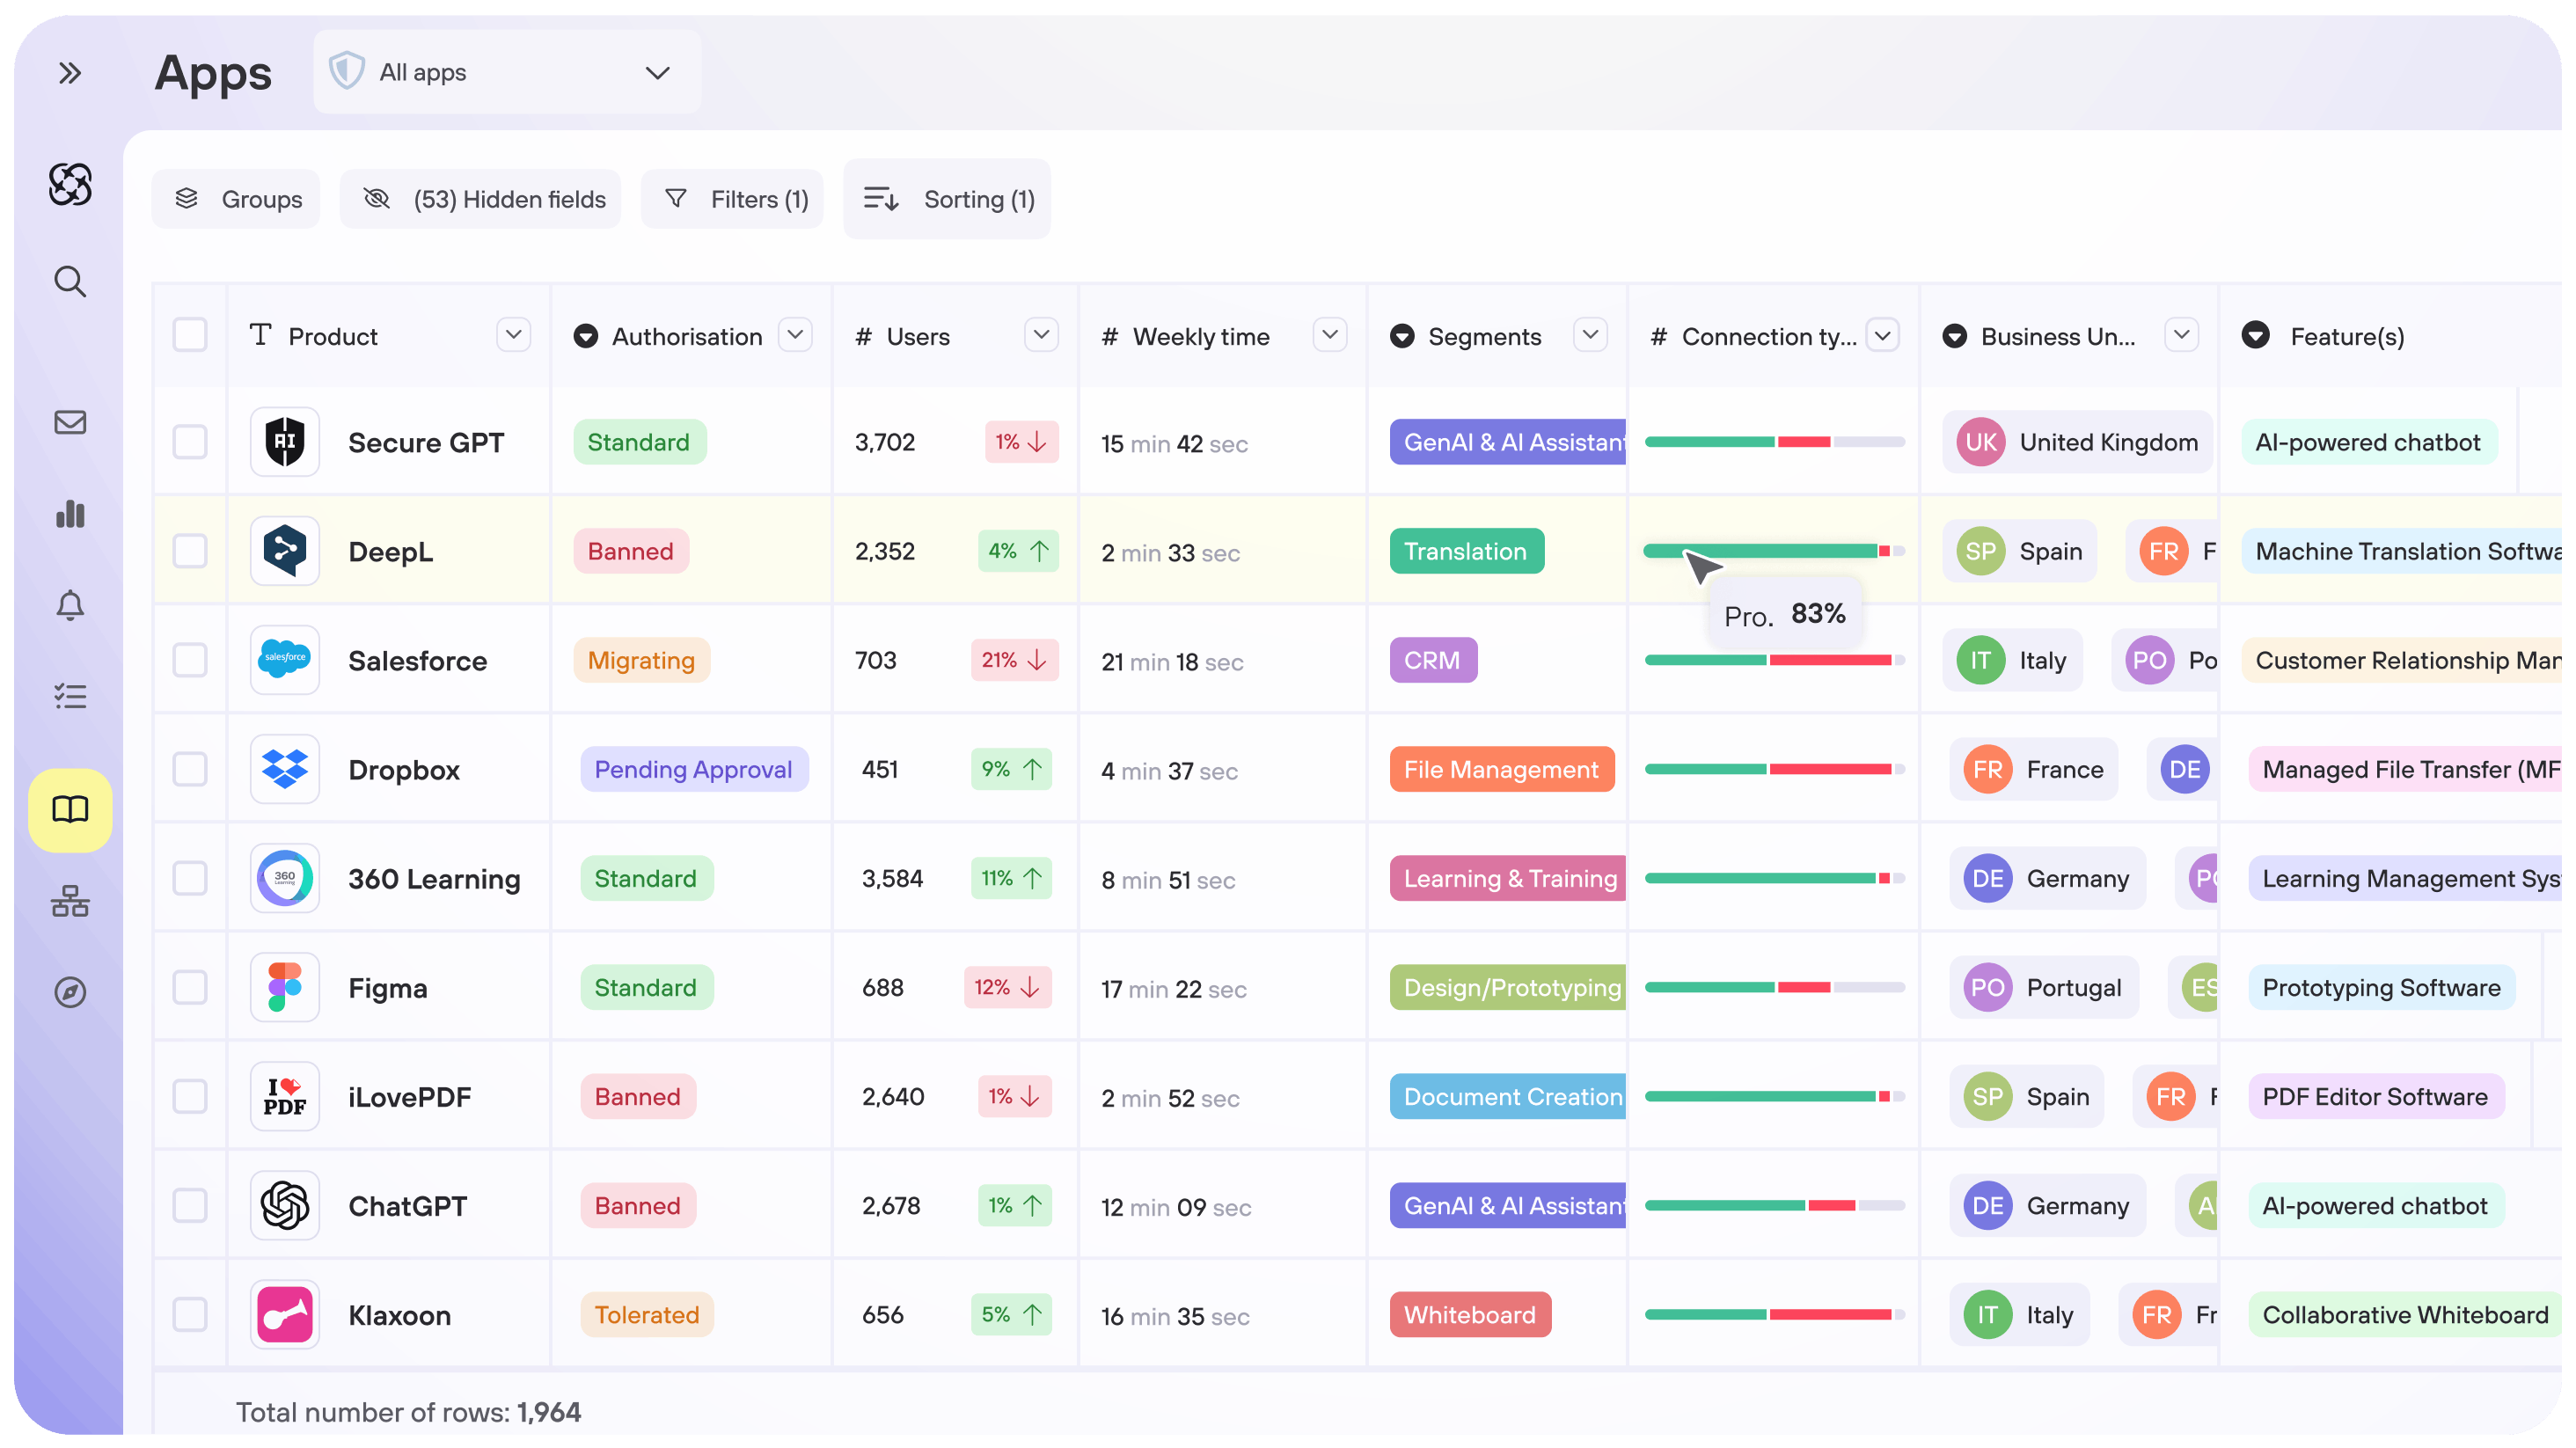The height and width of the screenshot is (1448, 2576).
Task: Expand the sidebar with double-chevron icon
Action: [x=69, y=73]
